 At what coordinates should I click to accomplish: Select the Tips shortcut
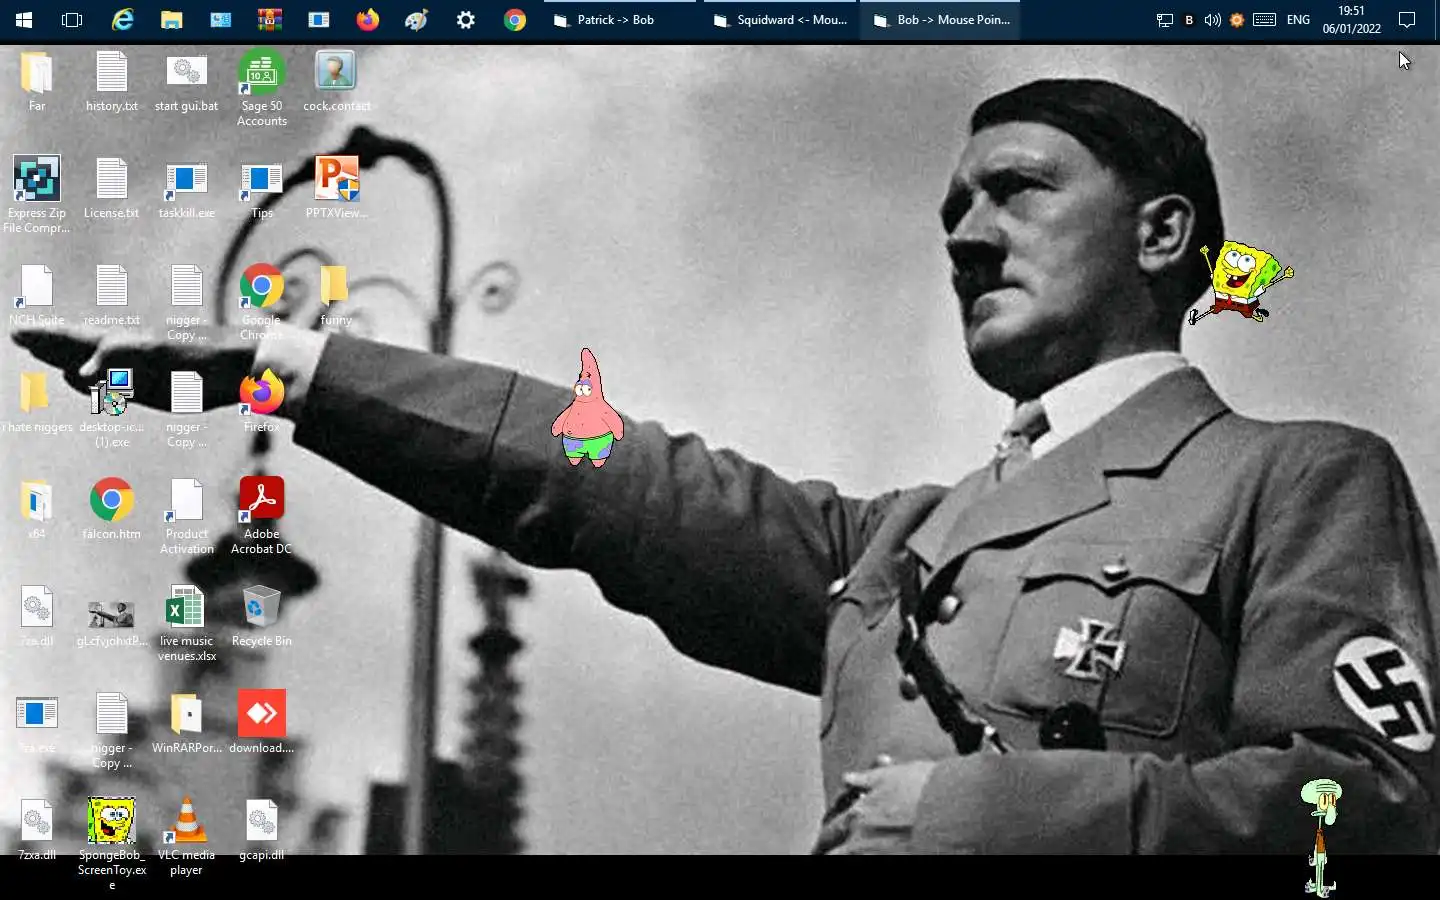click(262, 189)
